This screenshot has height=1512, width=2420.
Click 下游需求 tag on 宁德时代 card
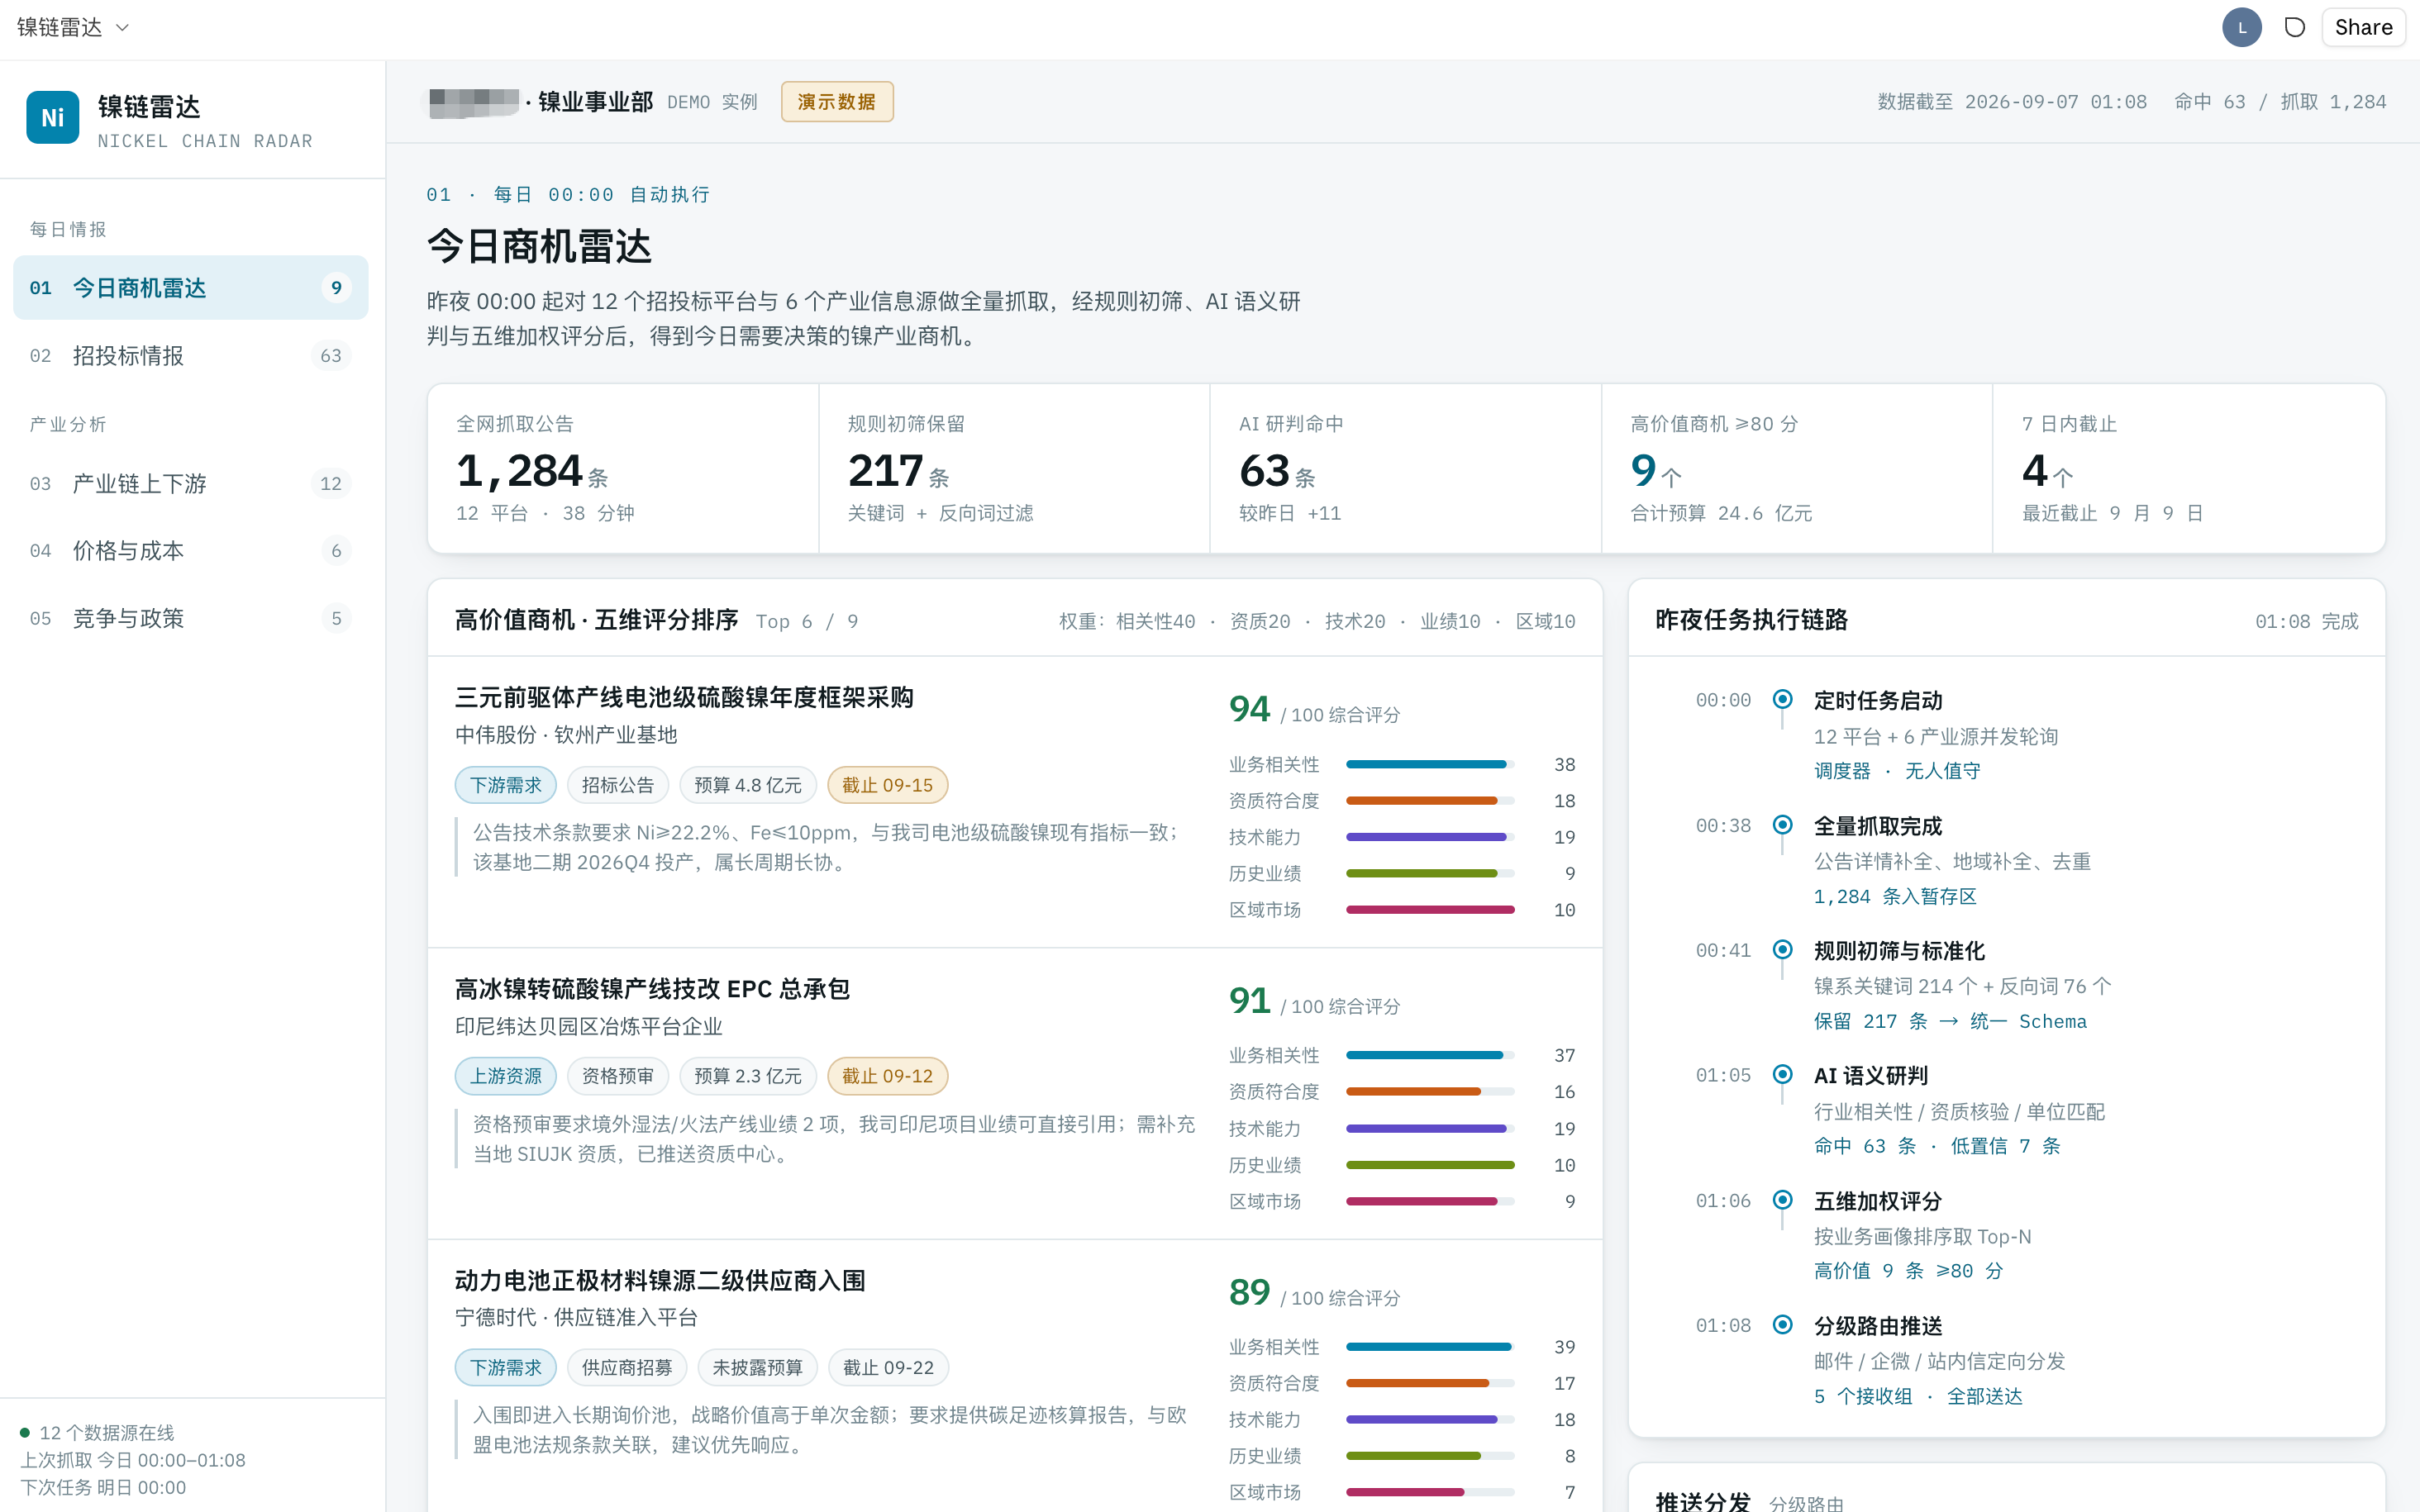pos(506,1368)
